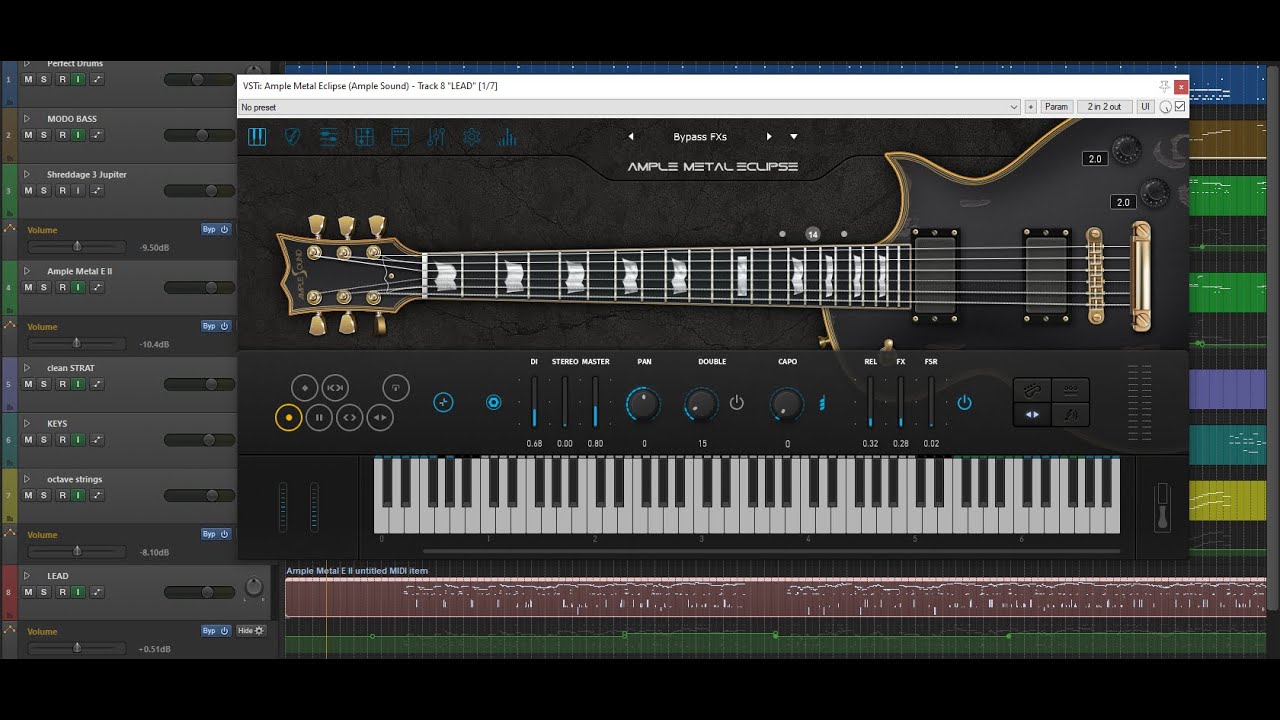
Task: Solo the MODO BASS track
Action: 44,135
